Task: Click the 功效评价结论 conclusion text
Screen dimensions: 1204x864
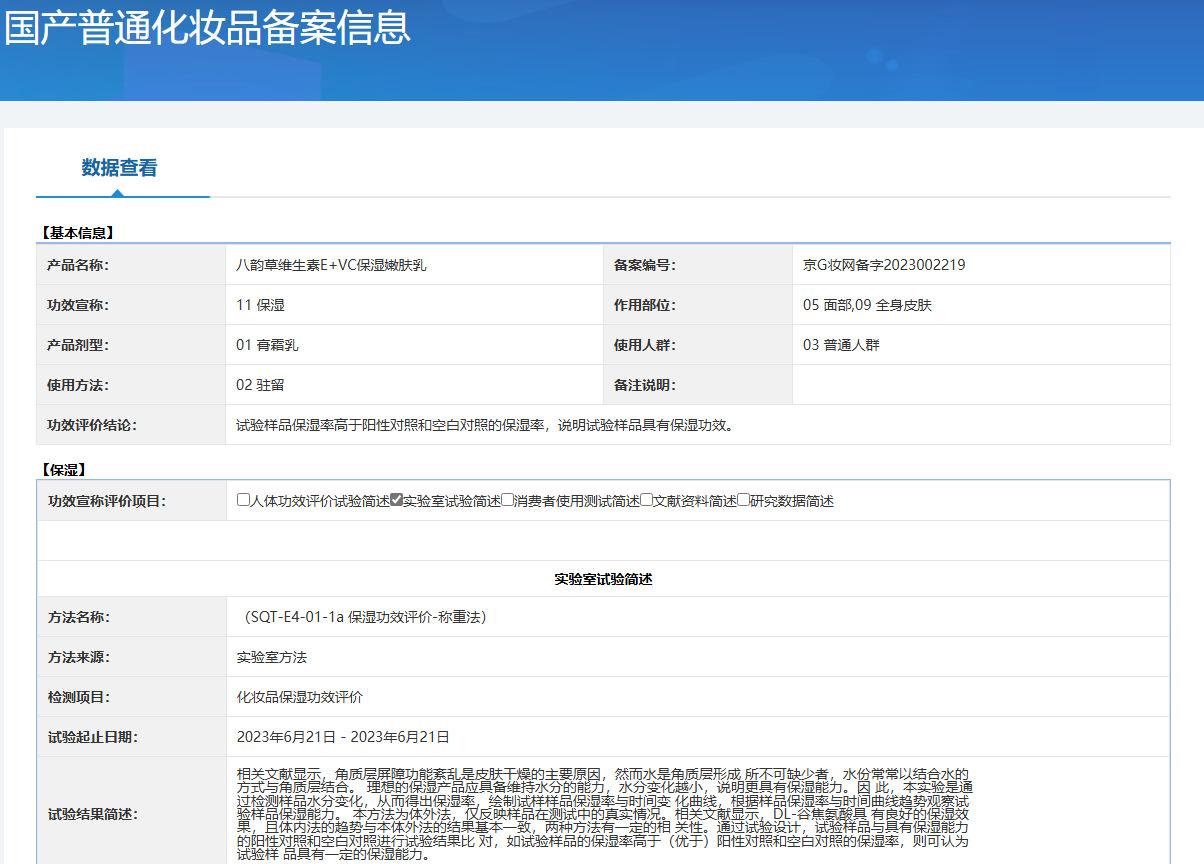Action: pos(486,425)
